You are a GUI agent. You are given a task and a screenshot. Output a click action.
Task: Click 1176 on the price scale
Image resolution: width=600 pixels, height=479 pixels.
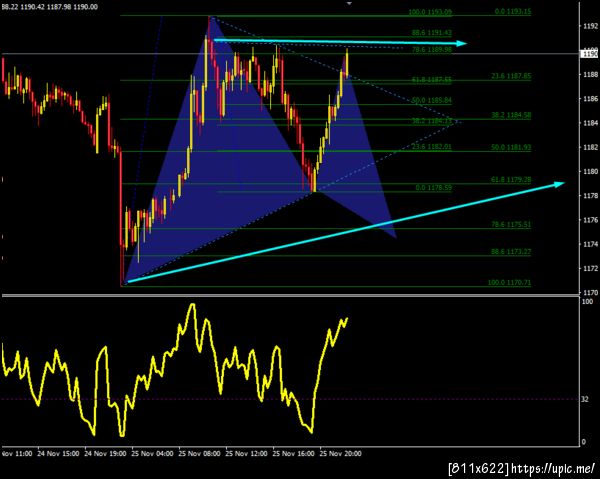590,220
